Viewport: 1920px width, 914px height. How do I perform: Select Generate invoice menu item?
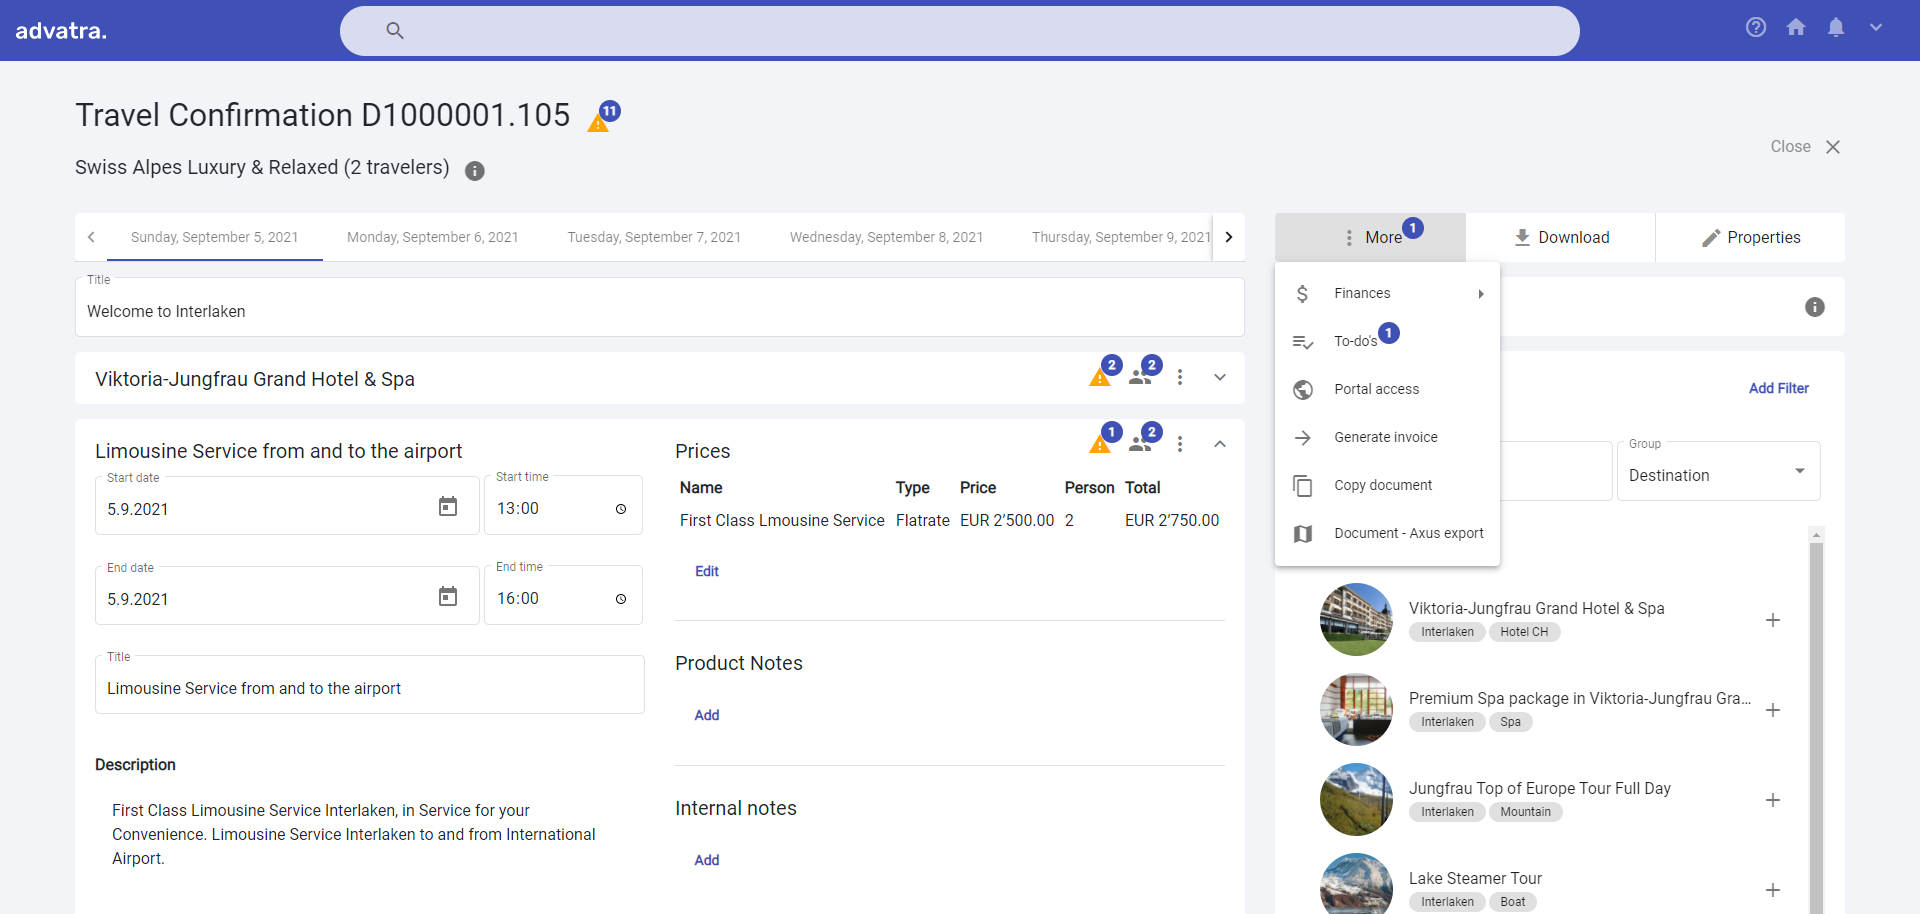(1387, 437)
